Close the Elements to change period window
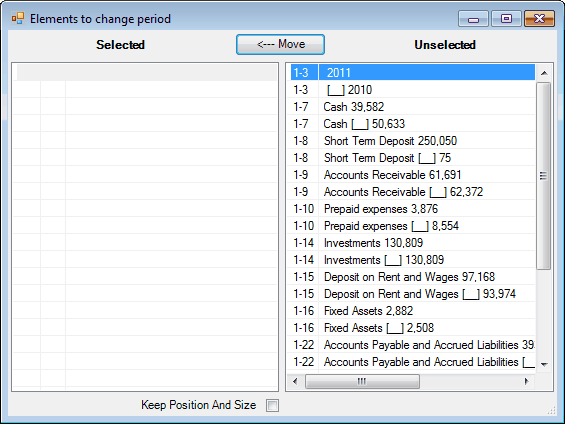 click(539, 19)
